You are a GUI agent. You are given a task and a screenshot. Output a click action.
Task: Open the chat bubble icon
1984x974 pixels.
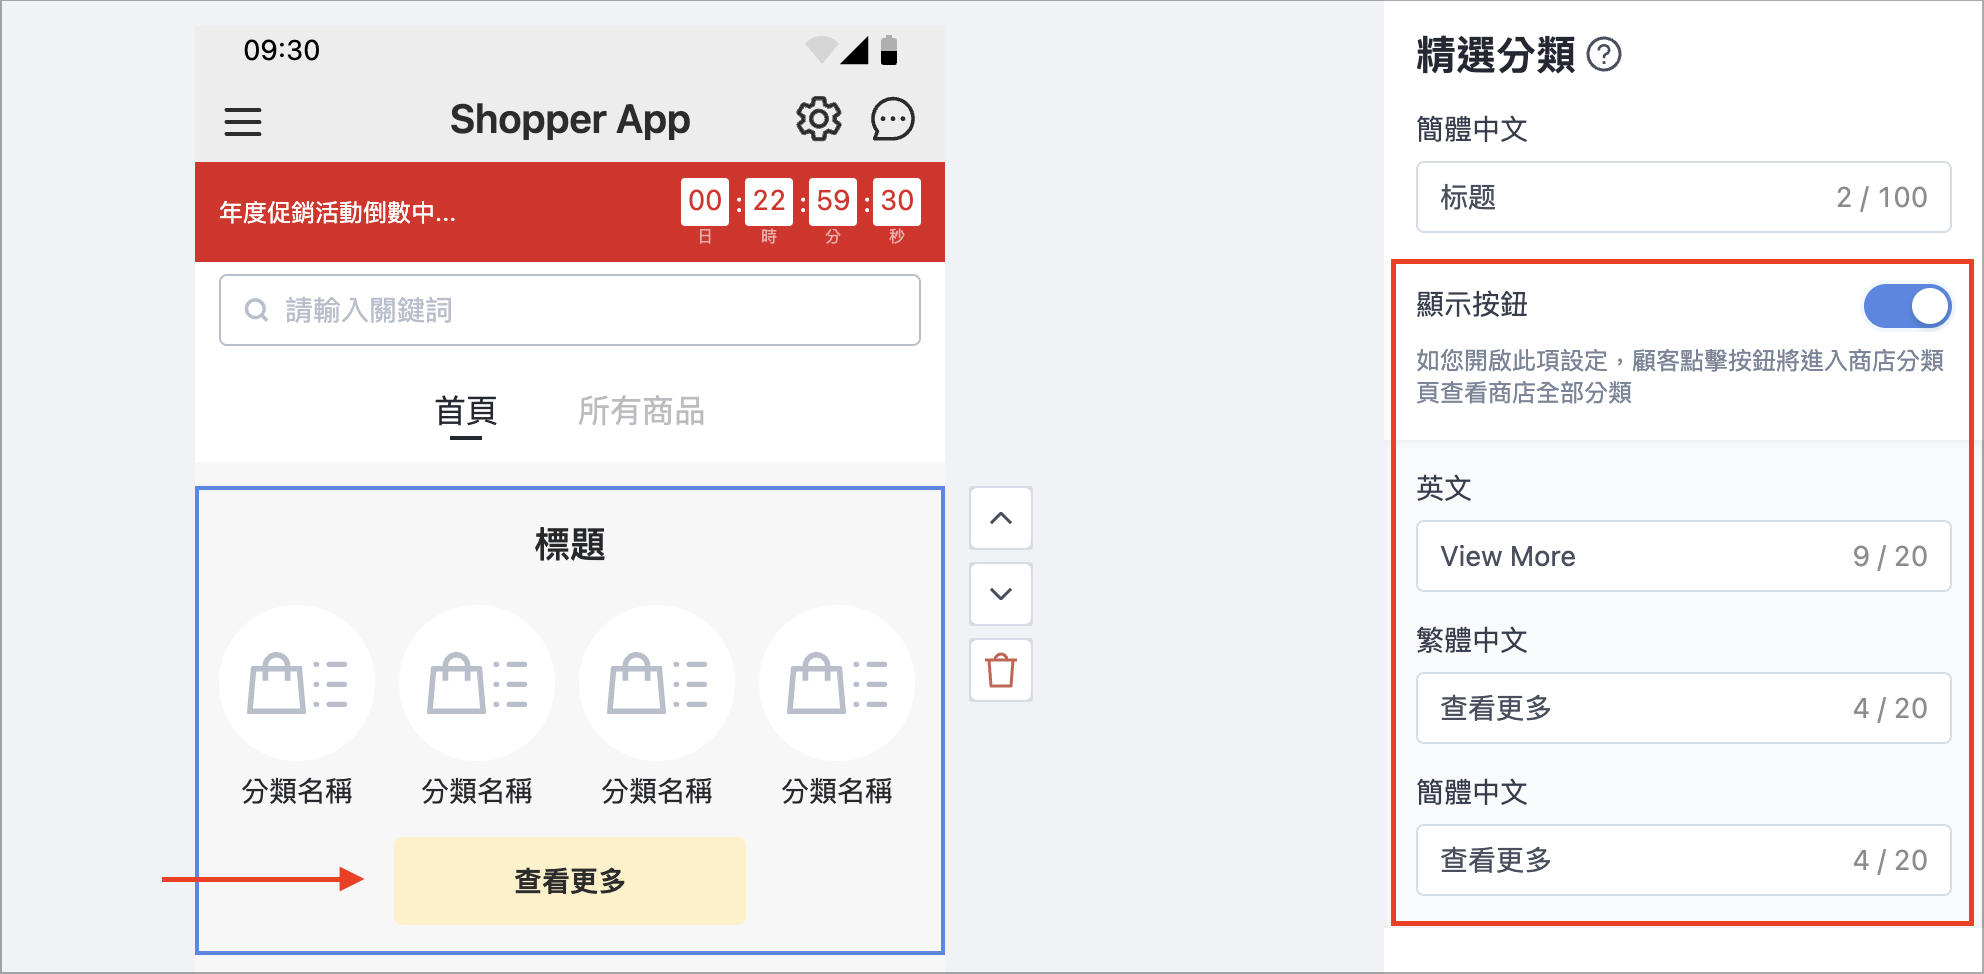click(x=893, y=119)
